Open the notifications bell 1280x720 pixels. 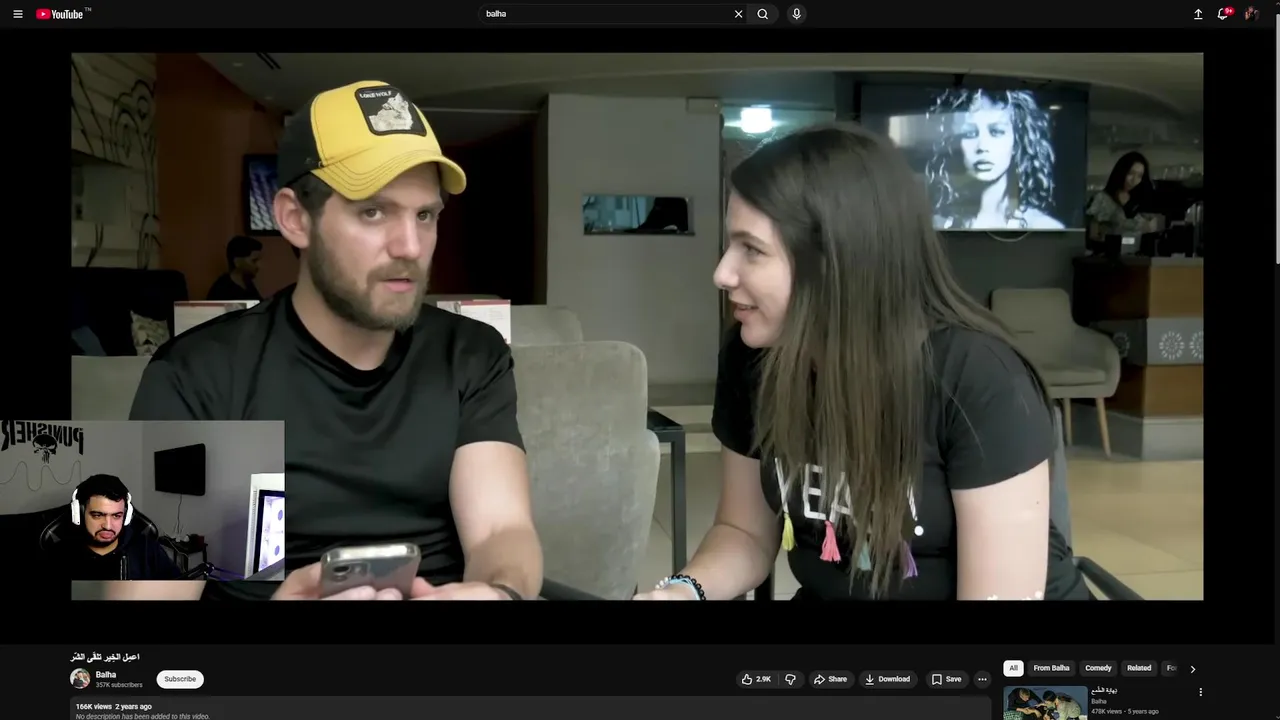point(1223,14)
